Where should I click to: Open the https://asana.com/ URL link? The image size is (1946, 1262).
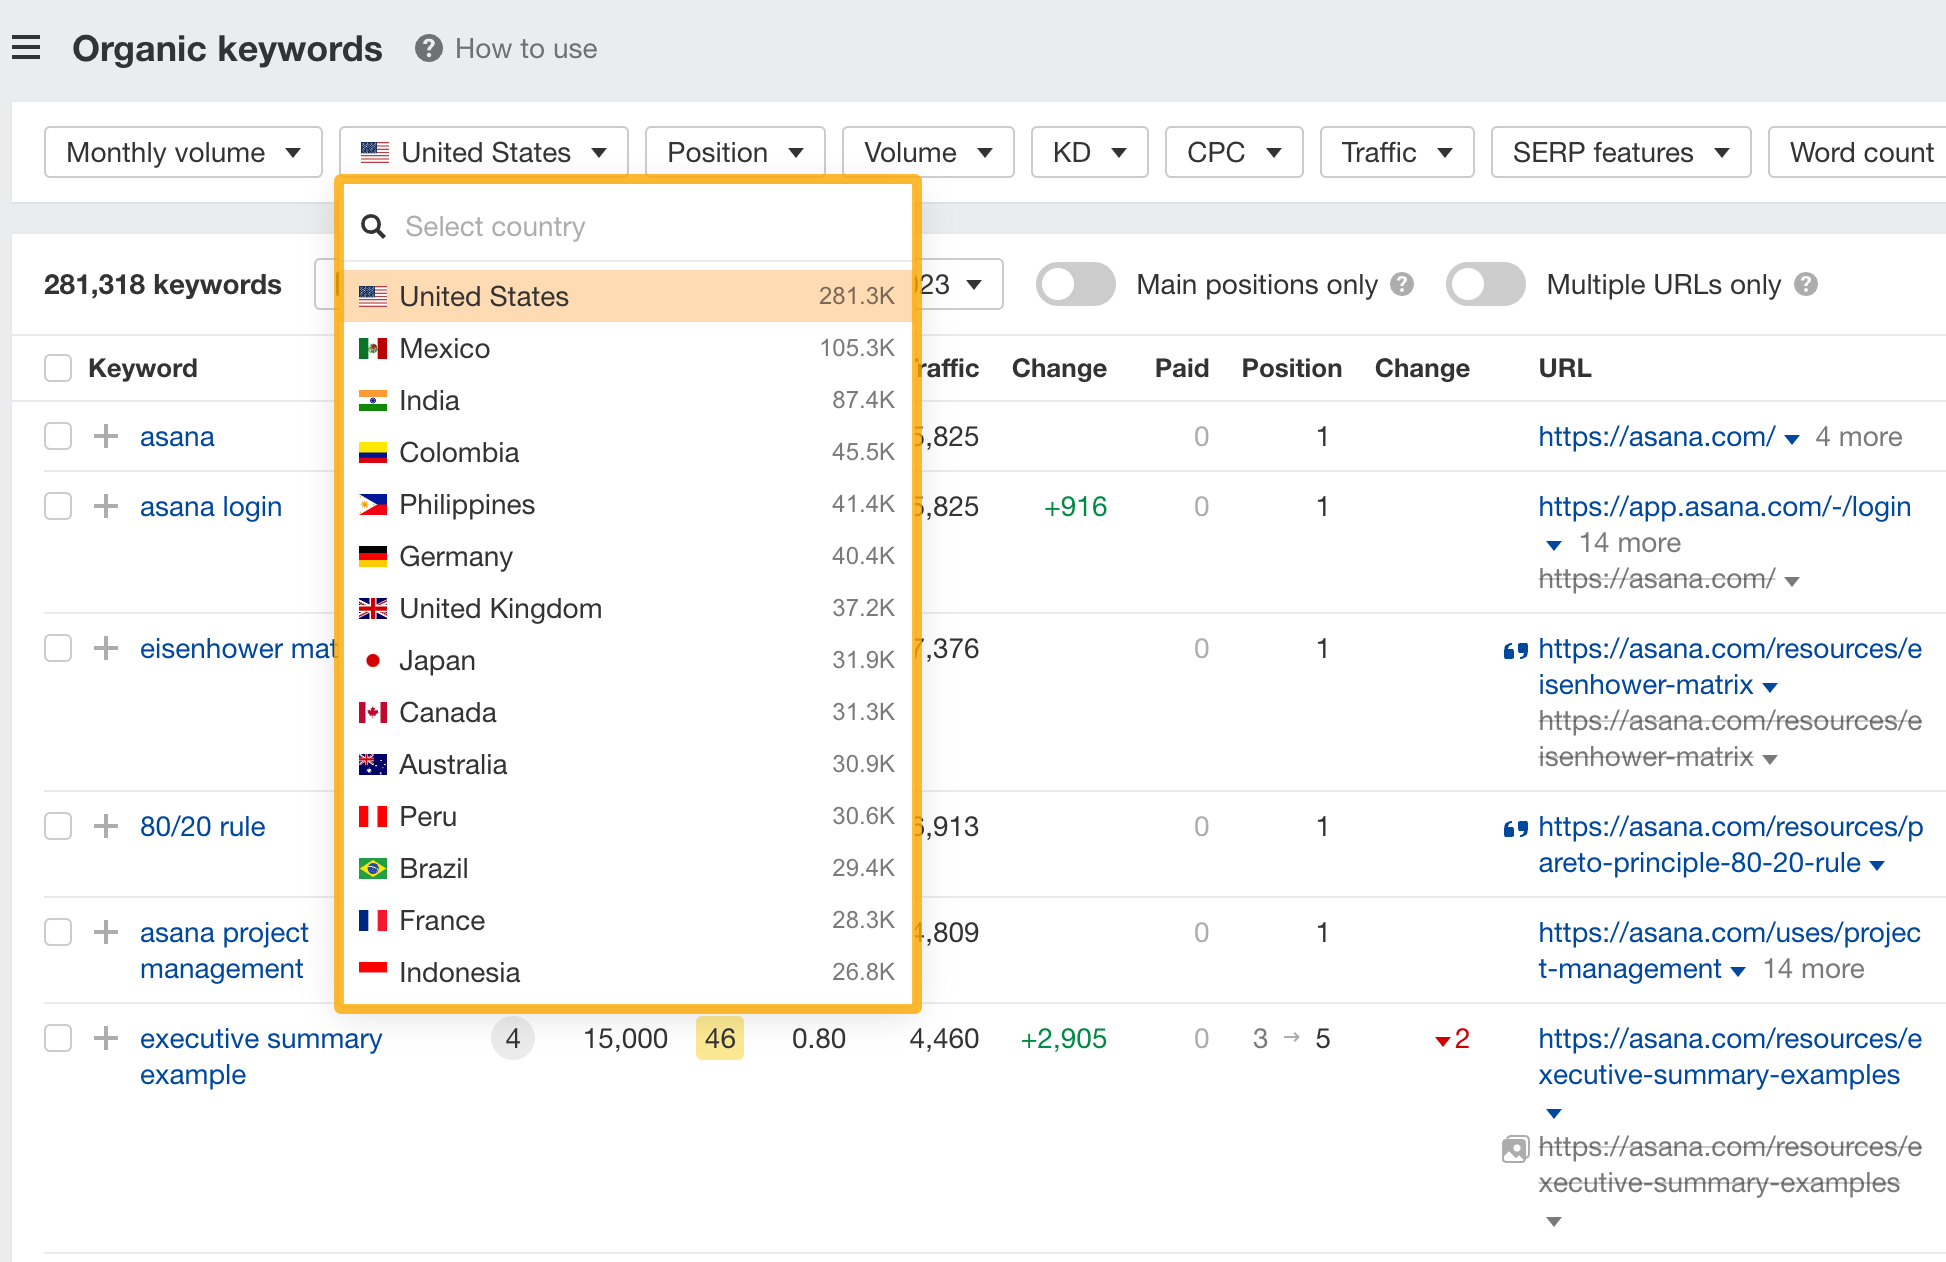tap(1656, 437)
